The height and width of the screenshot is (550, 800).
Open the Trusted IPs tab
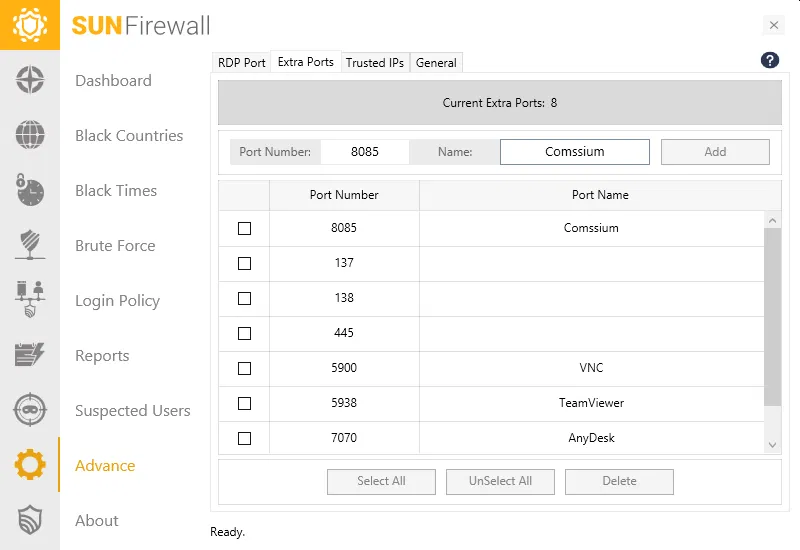click(x=375, y=62)
